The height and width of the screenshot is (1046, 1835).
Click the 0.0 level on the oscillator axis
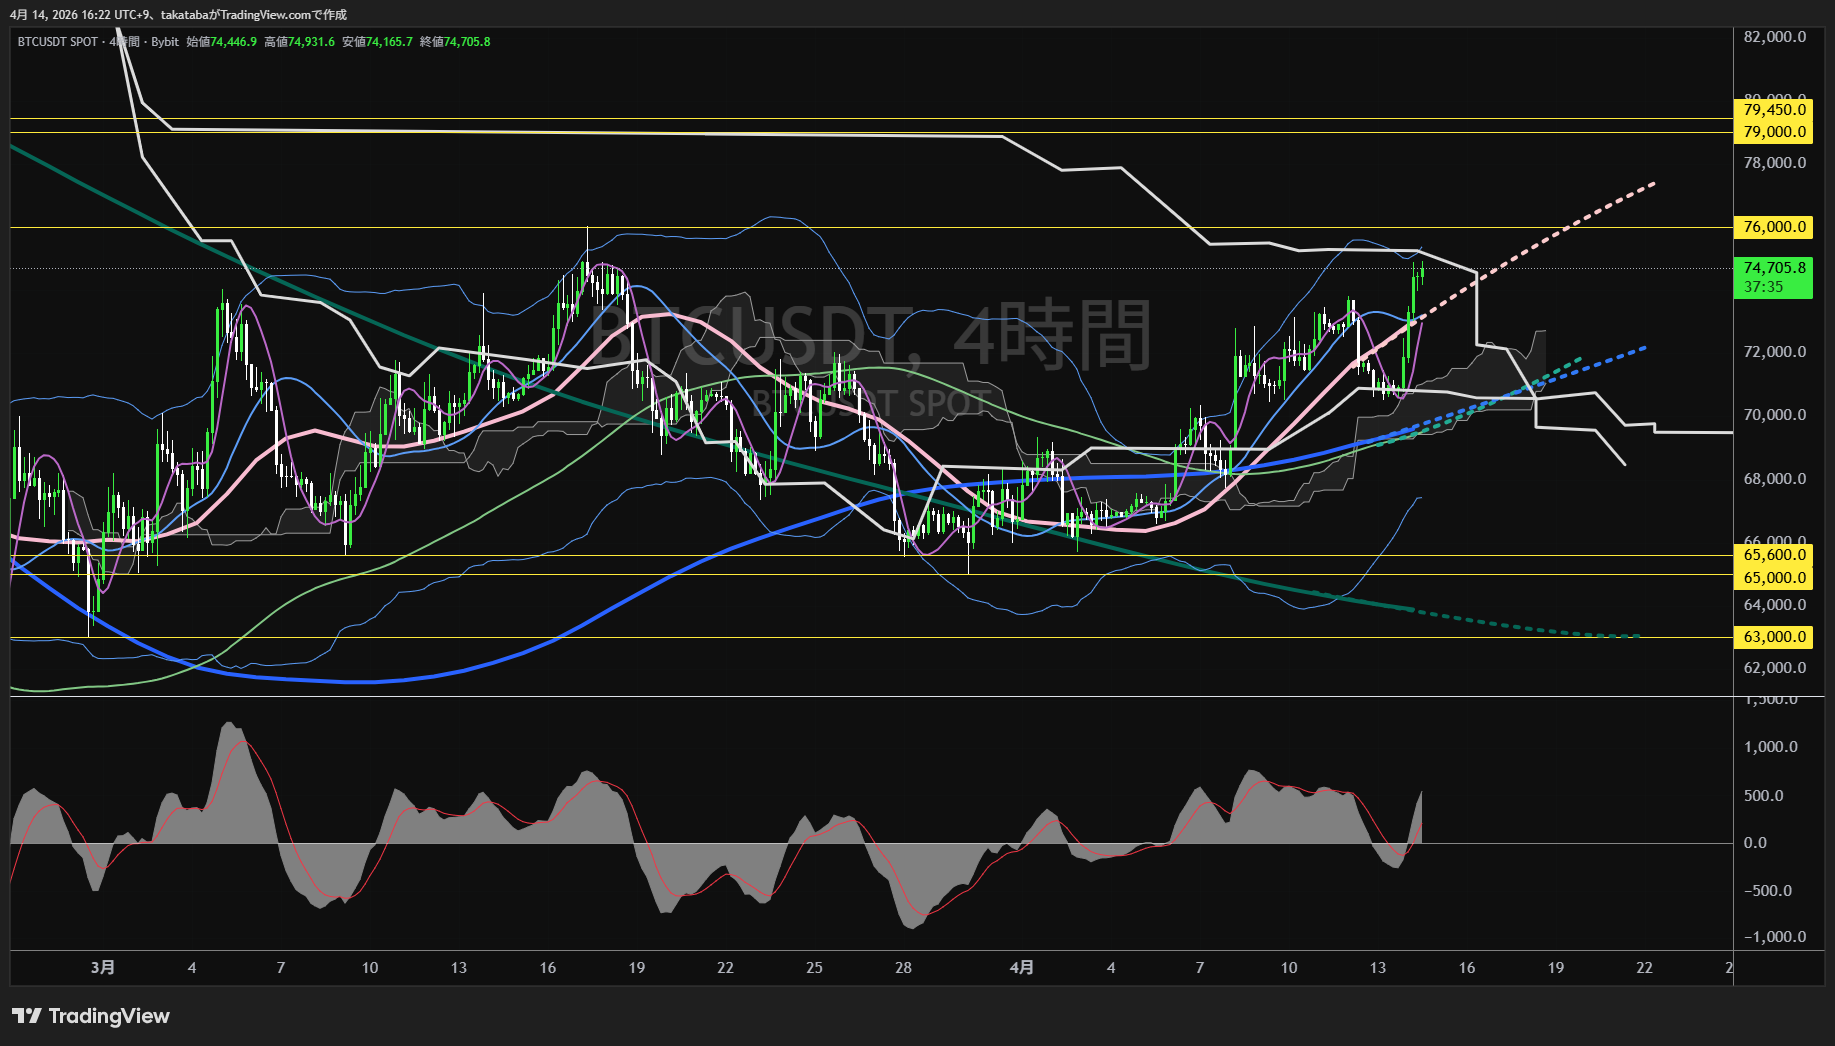point(1755,843)
